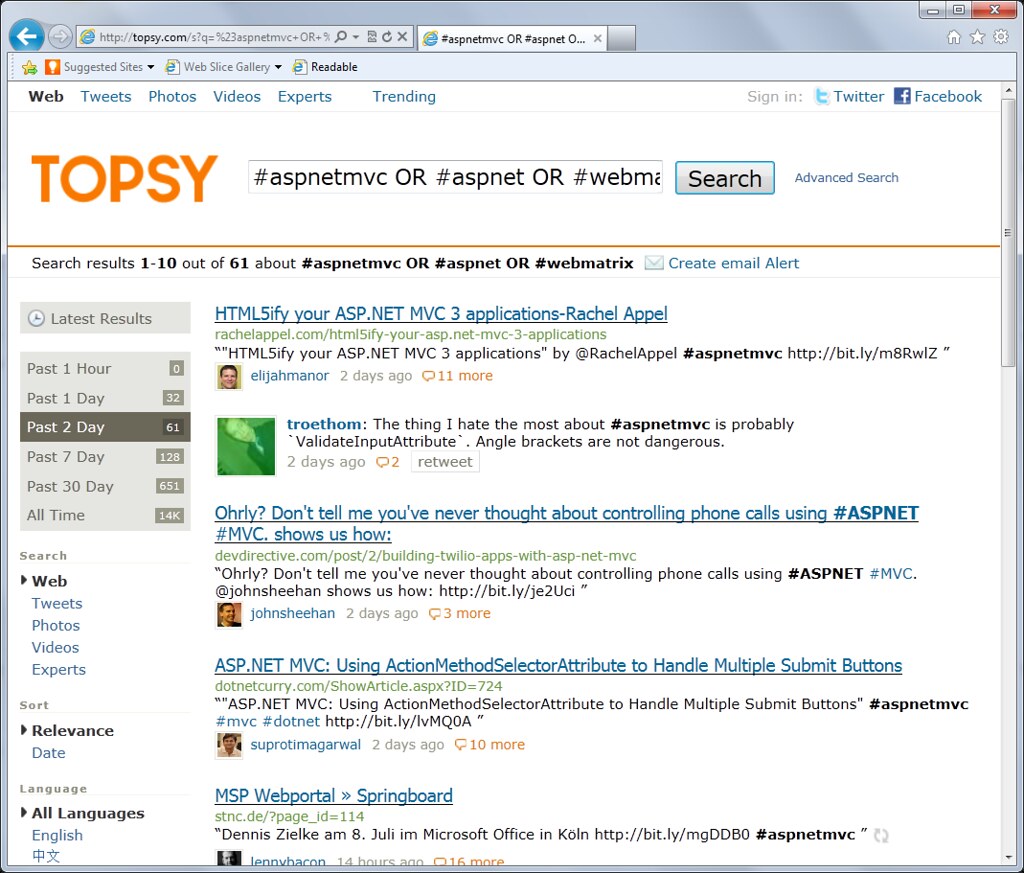Click Create email Alert link

click(733, 263)
